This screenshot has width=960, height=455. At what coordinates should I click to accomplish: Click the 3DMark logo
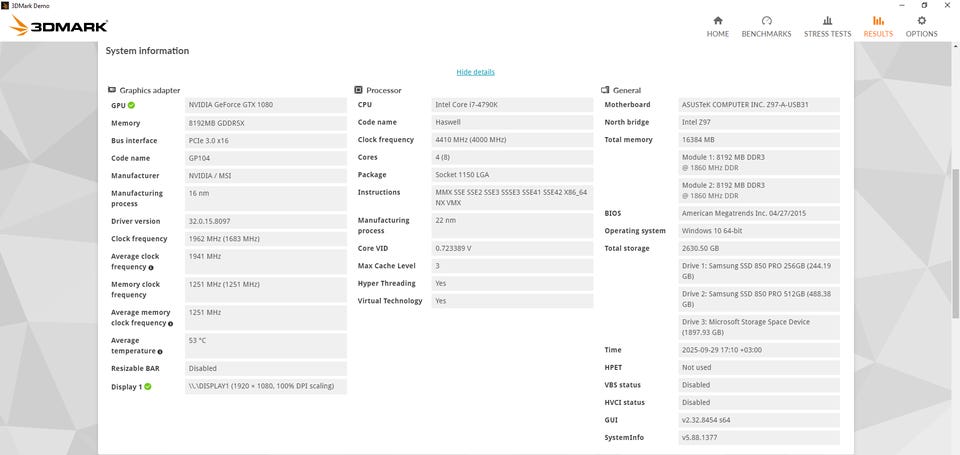pos(59,26)
